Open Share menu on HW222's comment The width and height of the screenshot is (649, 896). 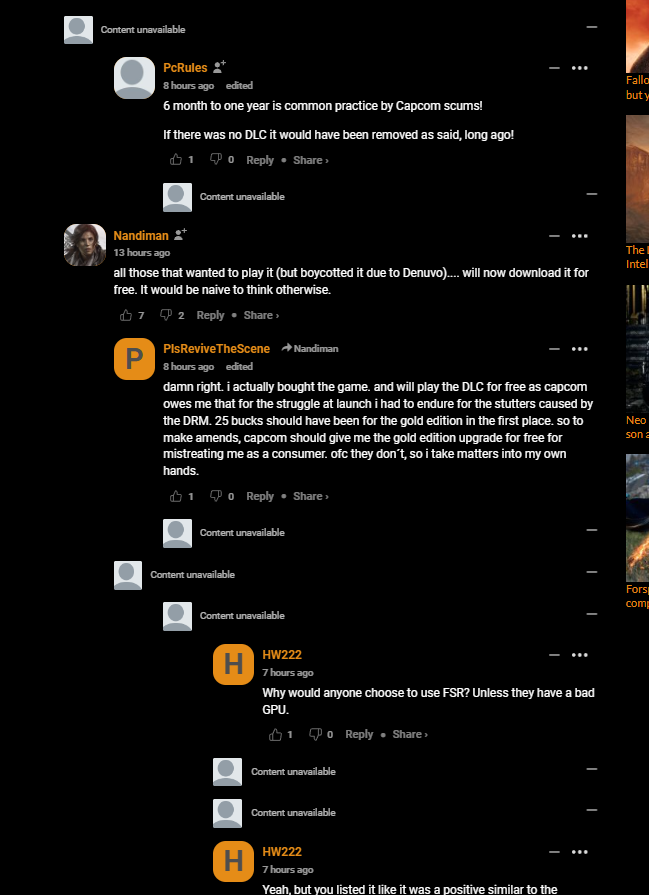[x=410, y=734]
